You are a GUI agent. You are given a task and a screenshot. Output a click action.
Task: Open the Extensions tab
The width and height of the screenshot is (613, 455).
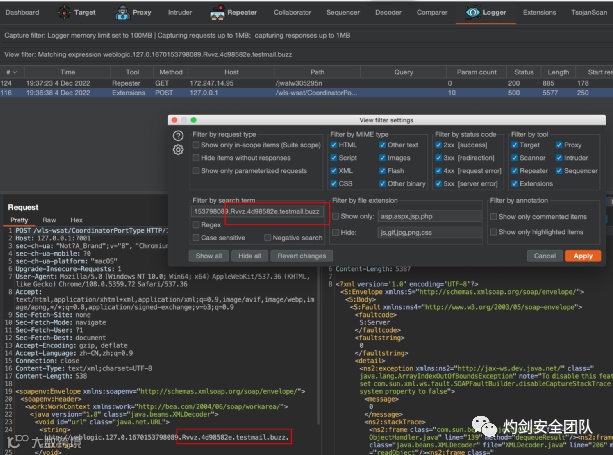tap(540, 13)
